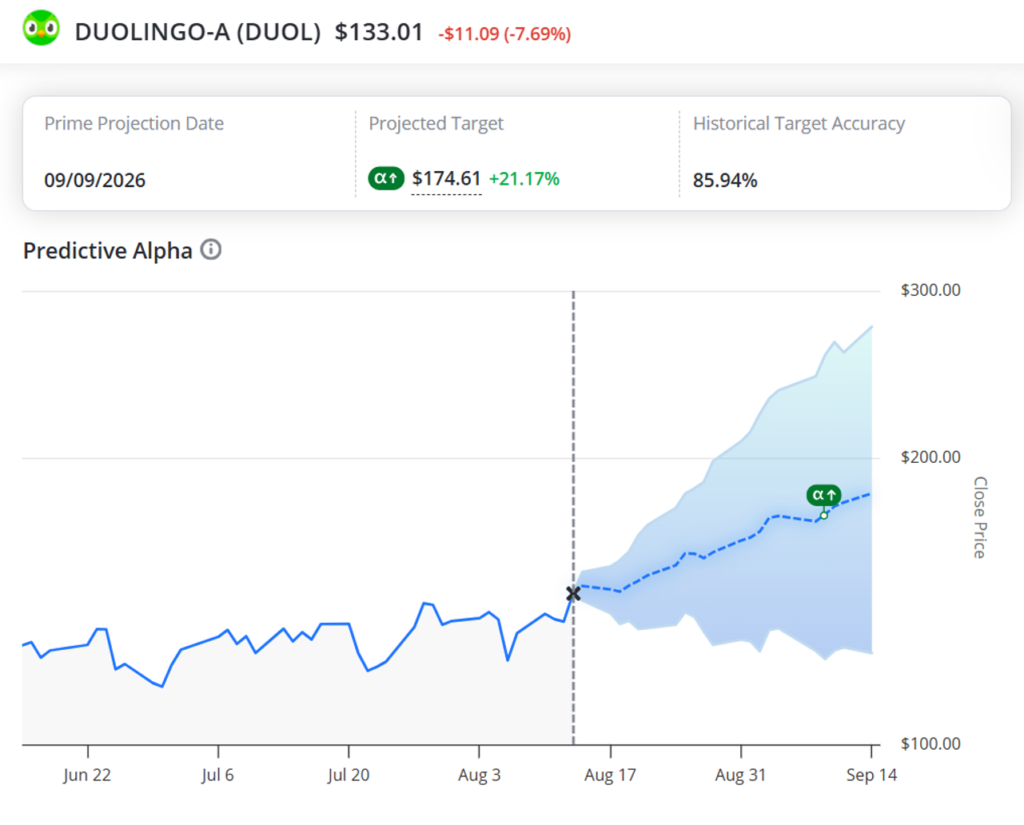
Task: Click the 09/09/2026 projection date
Action: [95, 180]
